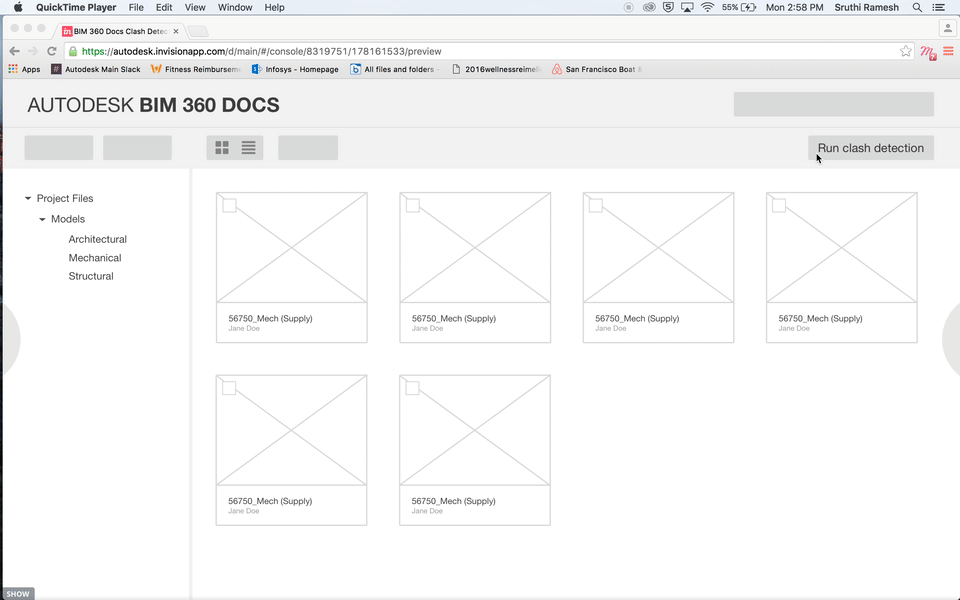
Task: Open All files and folders bookmark
Action: (x=396, y=69)
